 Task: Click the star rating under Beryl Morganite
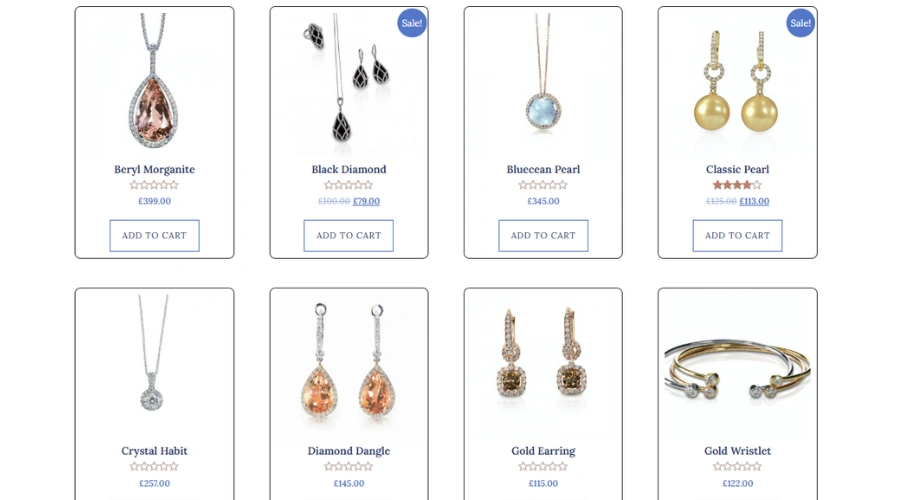[154, 185]
